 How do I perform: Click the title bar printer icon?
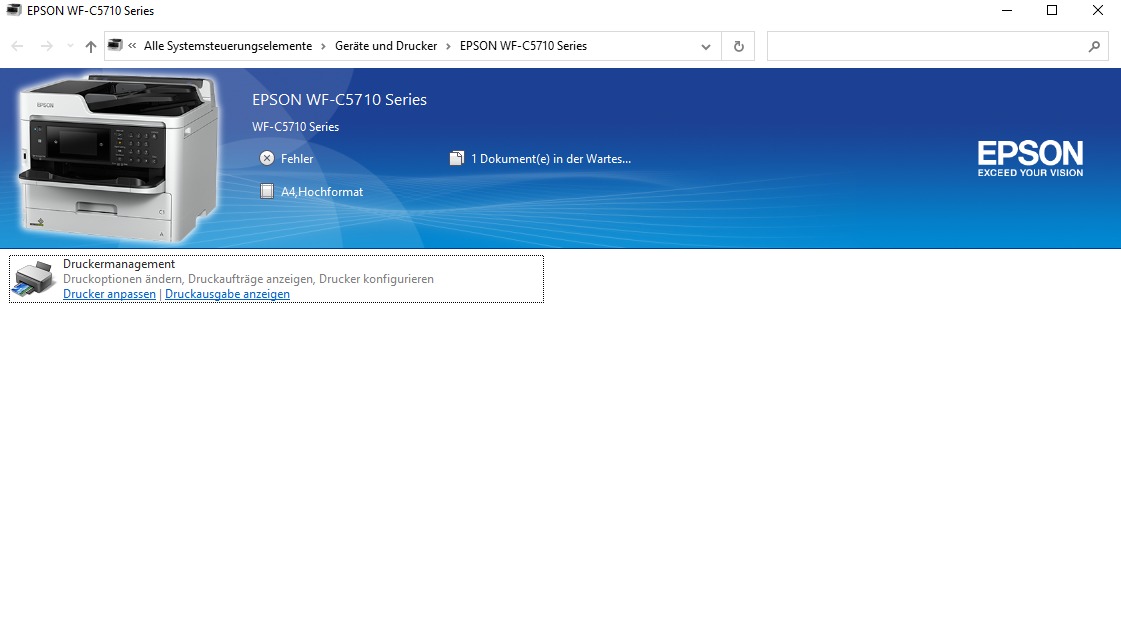click(14, 10)
